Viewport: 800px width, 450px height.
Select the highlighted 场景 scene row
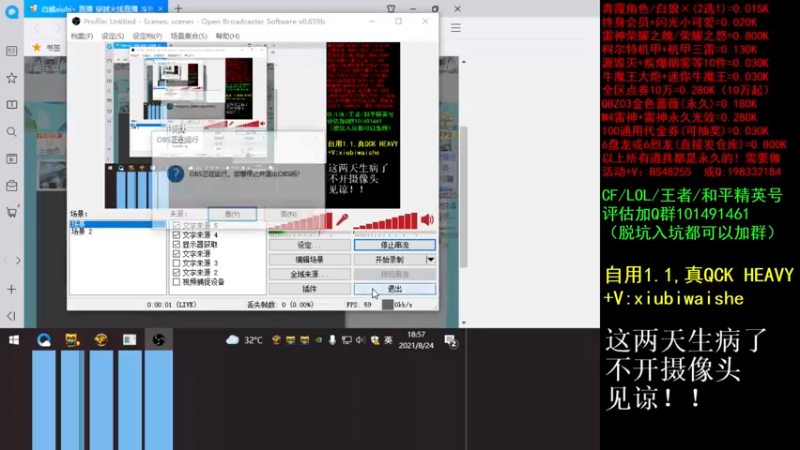point(117,224)
